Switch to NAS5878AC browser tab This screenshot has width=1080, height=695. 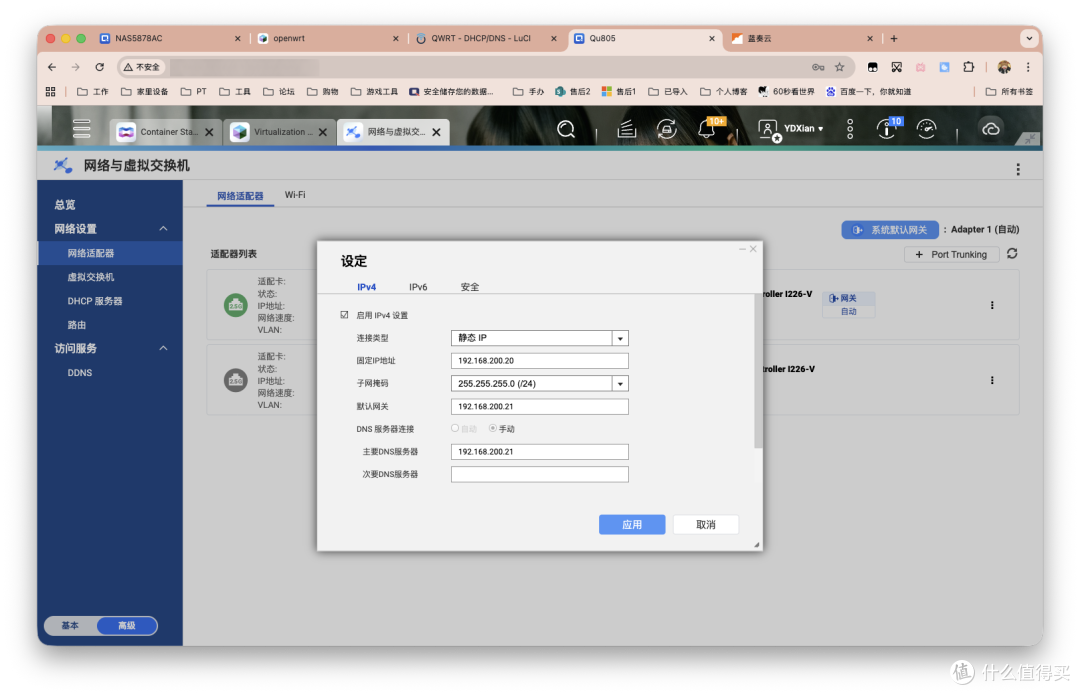169,39
